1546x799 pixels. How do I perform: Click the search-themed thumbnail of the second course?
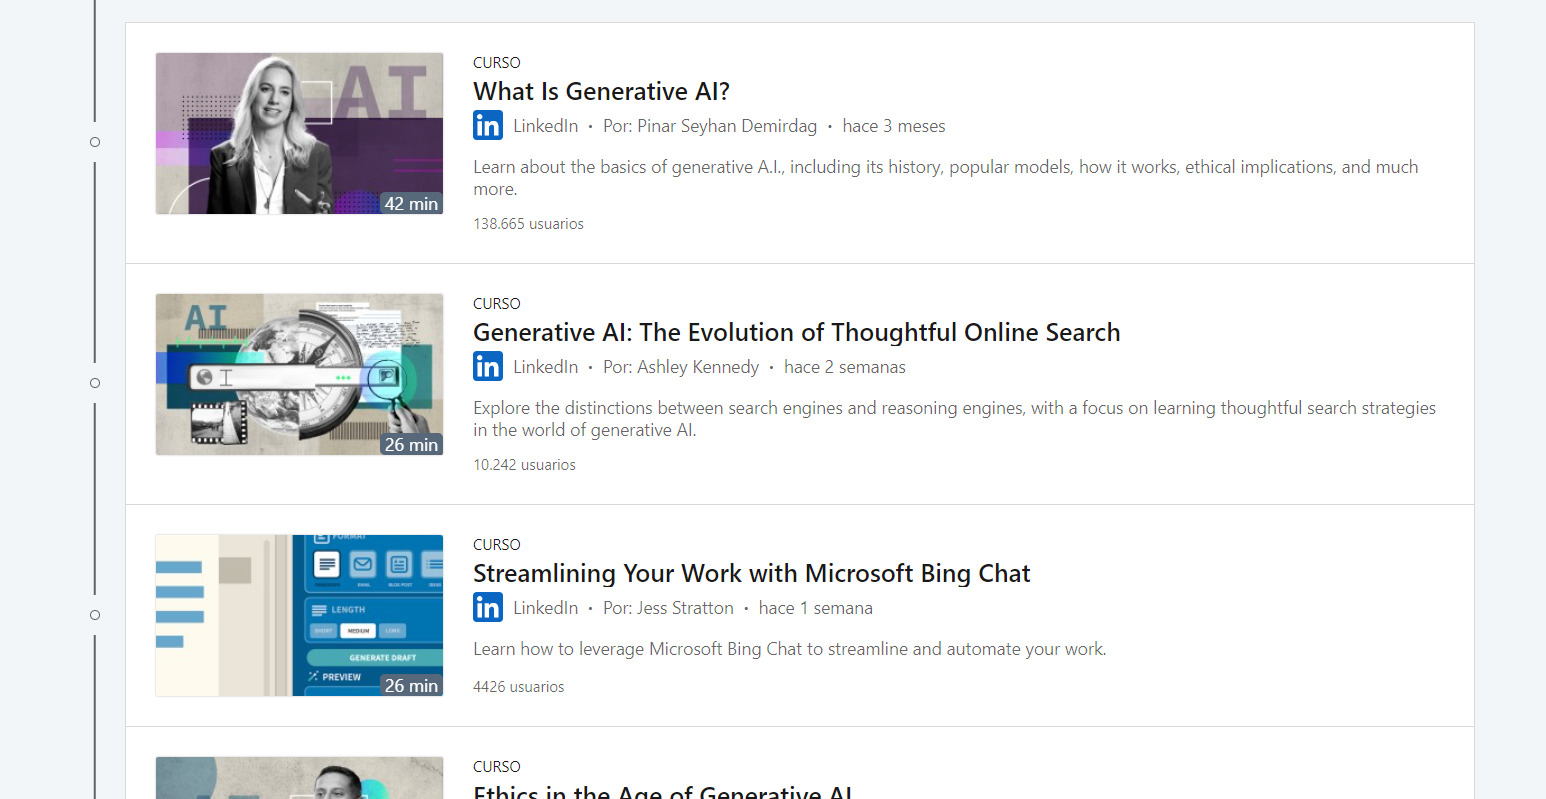point(299,374)
